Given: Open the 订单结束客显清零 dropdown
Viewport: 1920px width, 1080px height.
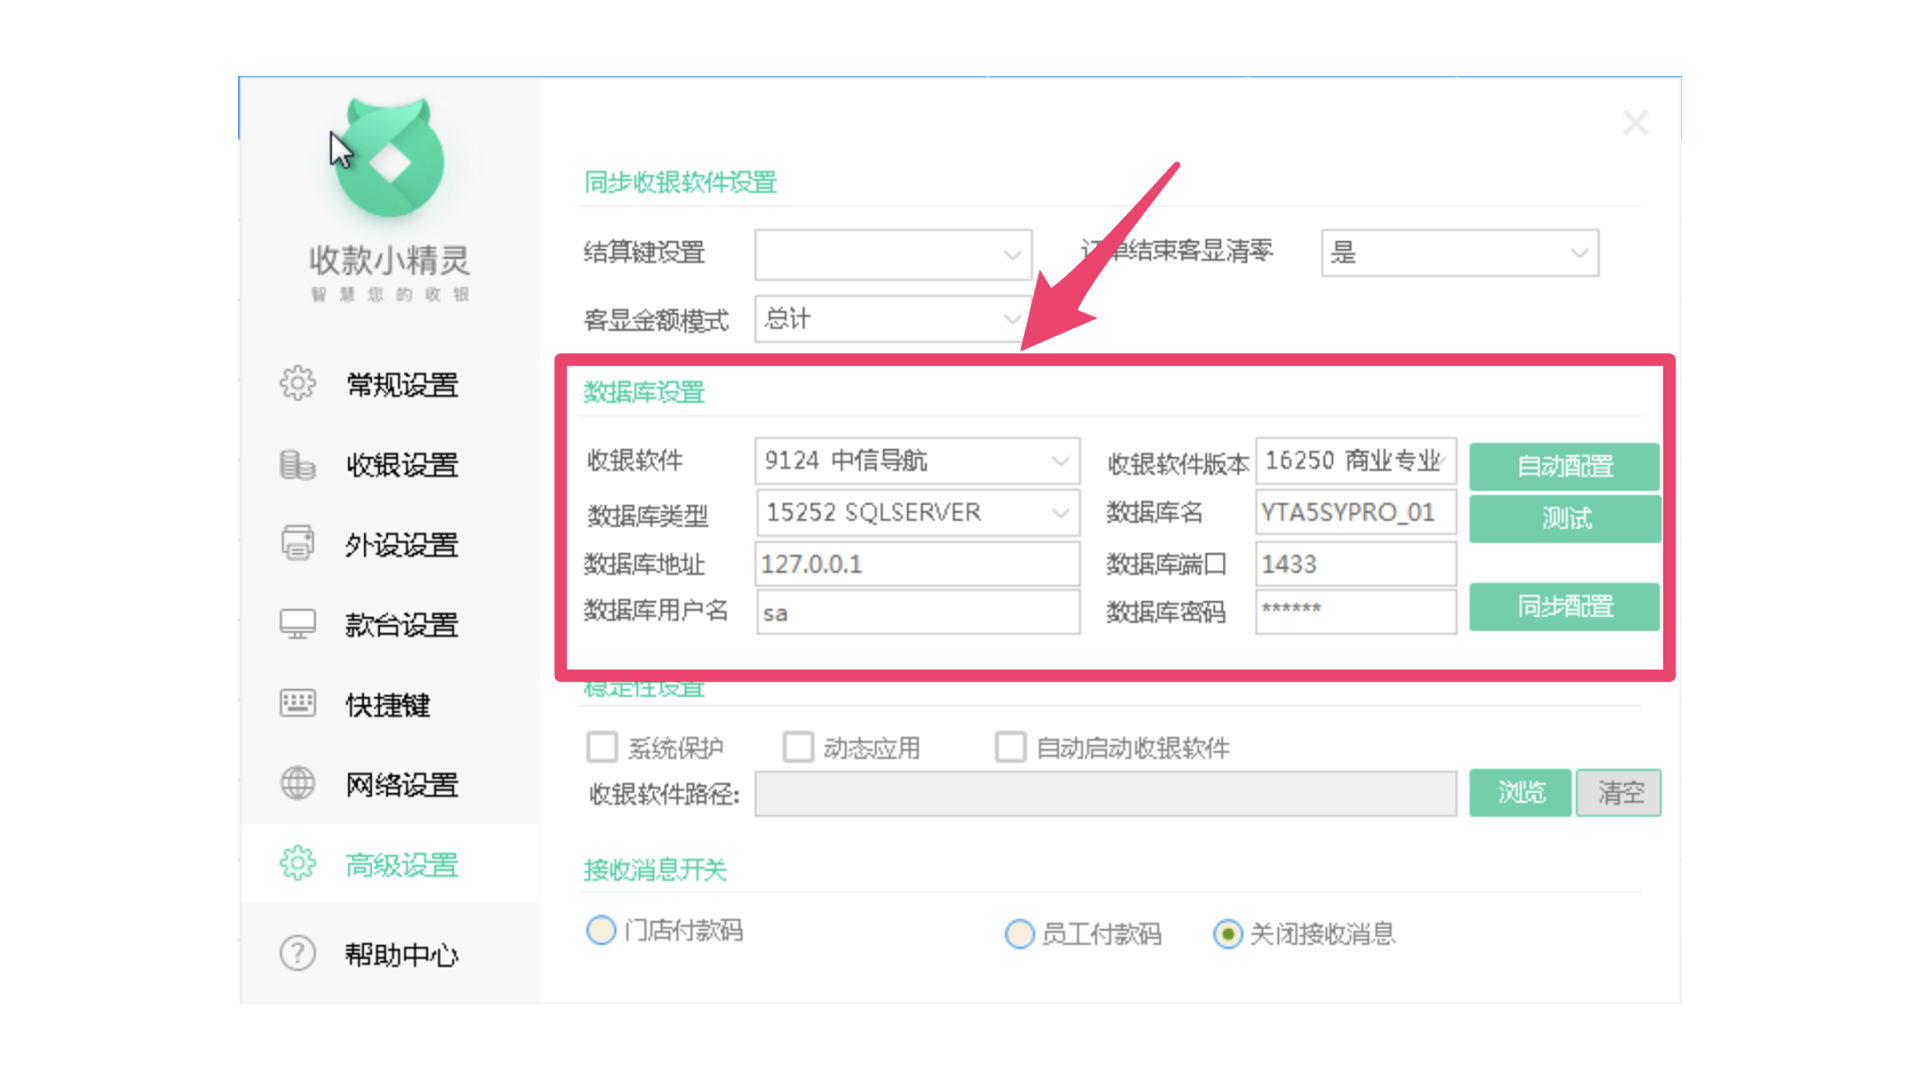Looking at the screenshot, I should pyautogui.click(x=1460, y=252).
